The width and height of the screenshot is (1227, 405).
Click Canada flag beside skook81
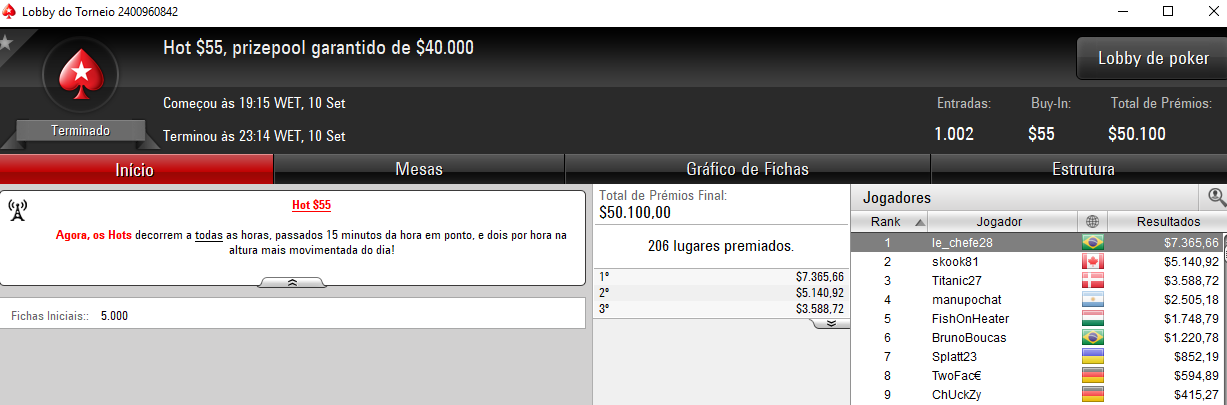(x=1092, y=262)
